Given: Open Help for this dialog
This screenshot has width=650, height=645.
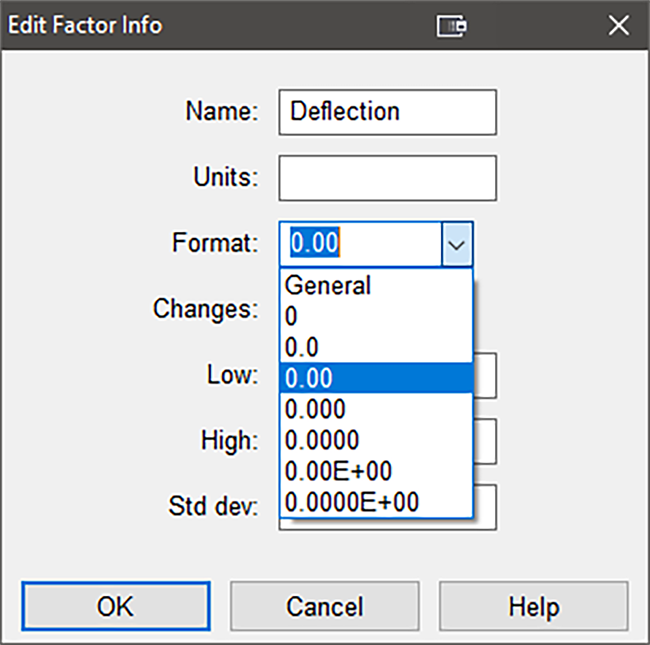Looking at the screenshot, I should (534, 606).
